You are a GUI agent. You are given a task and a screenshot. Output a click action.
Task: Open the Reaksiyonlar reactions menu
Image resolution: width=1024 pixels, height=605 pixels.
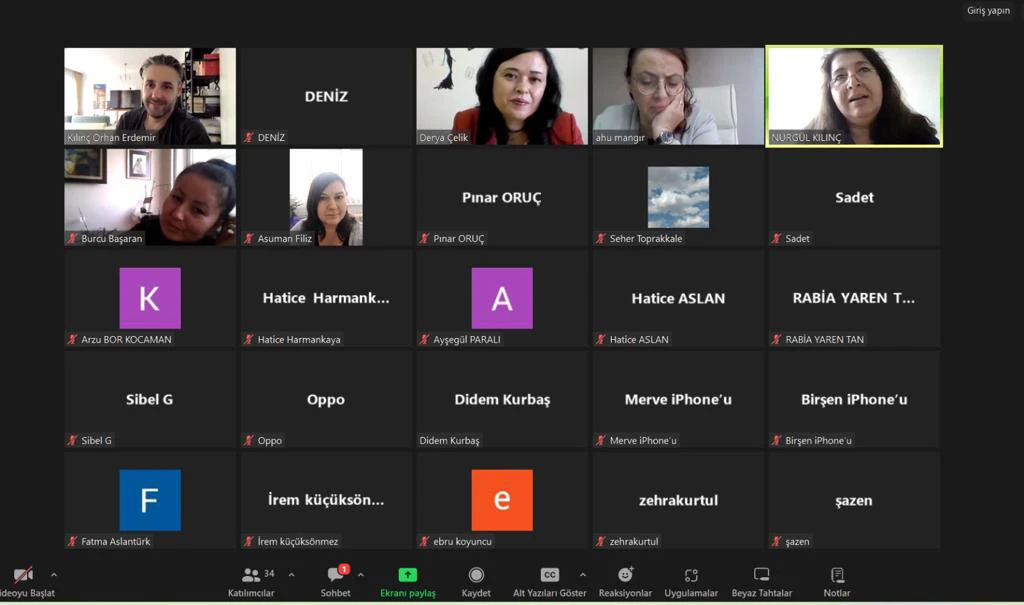(626, 575)
